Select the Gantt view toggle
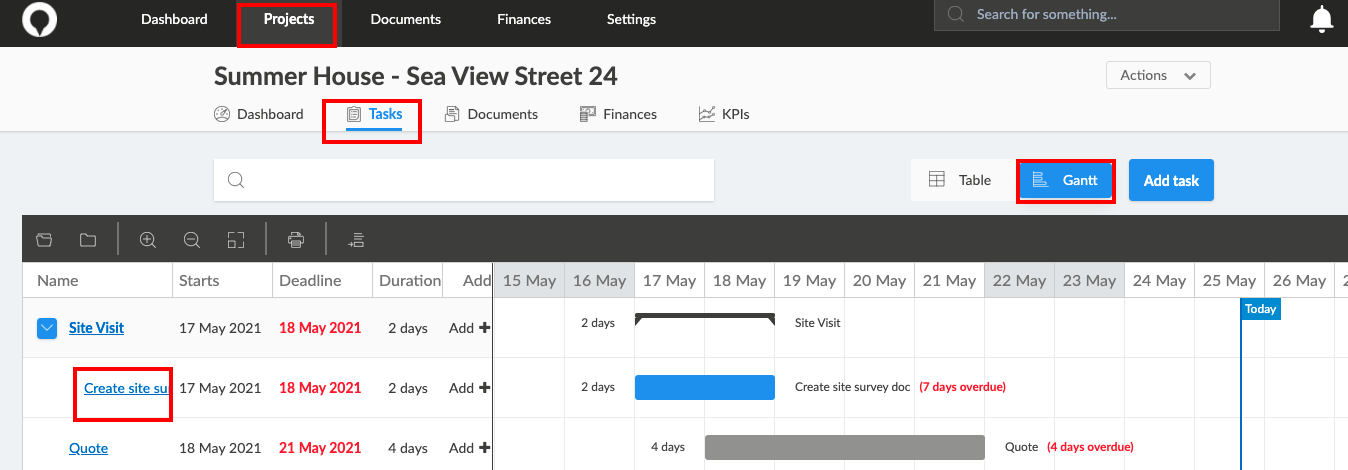This screenshot has width=1348, height=470. pyautogui.click(x=1065, y=180)
